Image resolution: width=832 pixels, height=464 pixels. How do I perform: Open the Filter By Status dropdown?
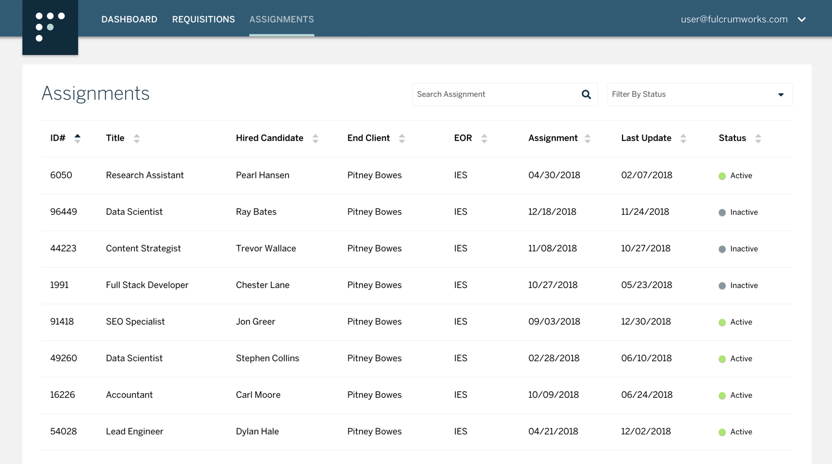click(x=699, y=95)
